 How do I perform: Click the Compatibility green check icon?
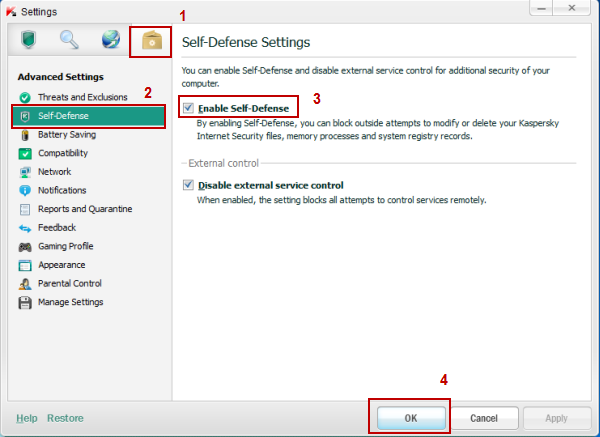25,154
